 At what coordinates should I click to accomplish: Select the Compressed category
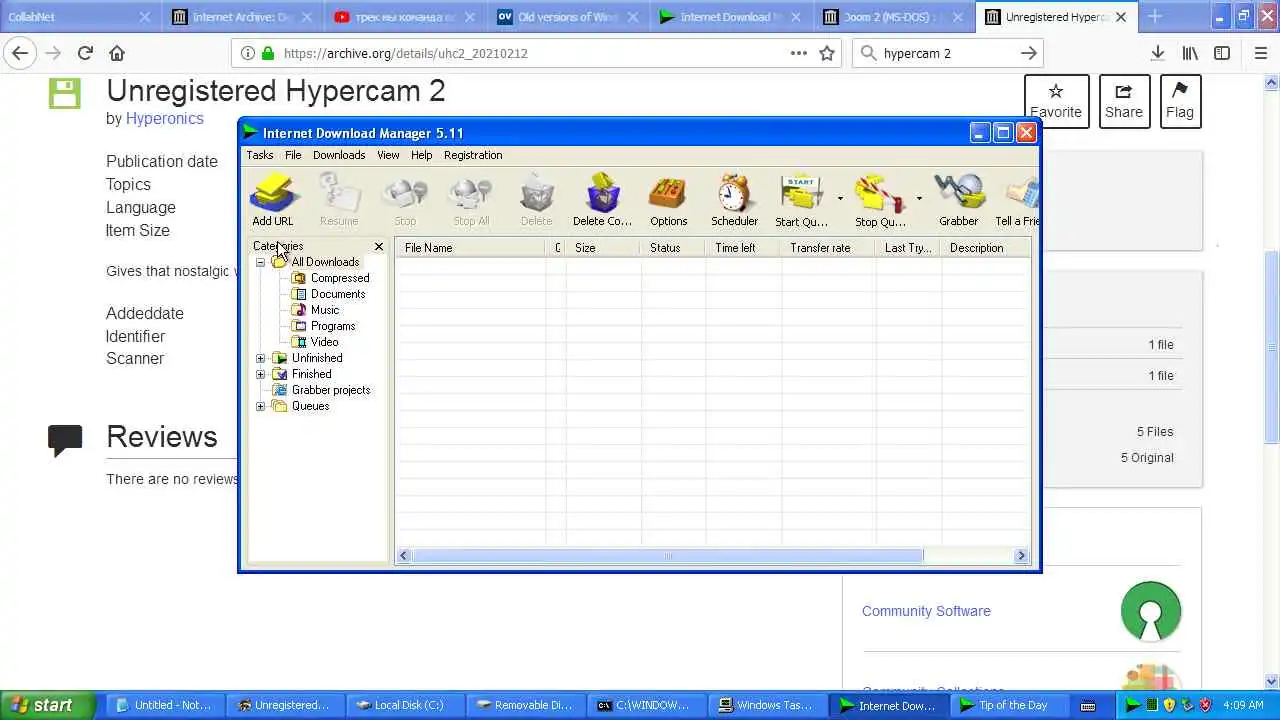340,278
